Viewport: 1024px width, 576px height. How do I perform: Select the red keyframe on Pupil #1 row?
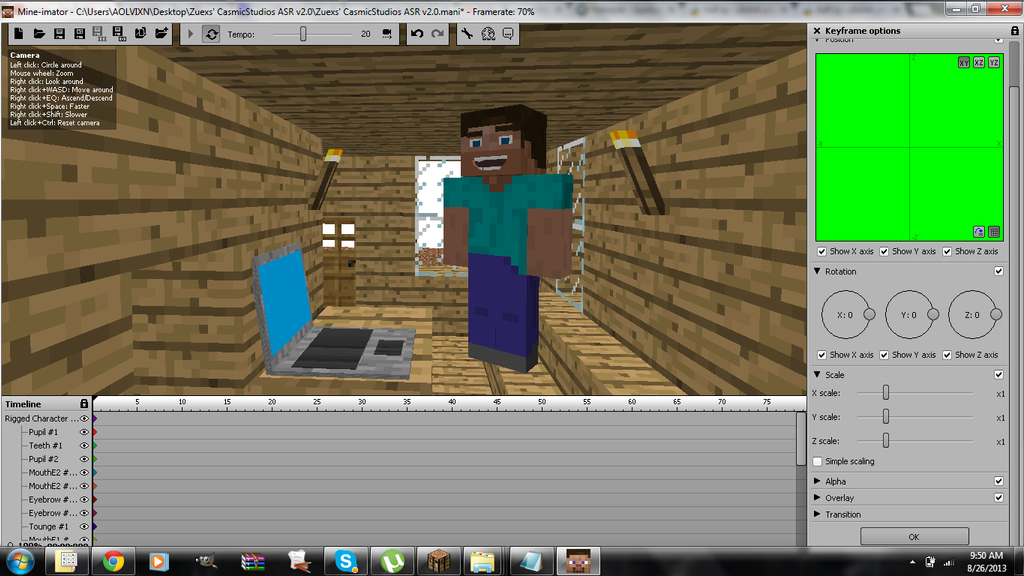95,432
